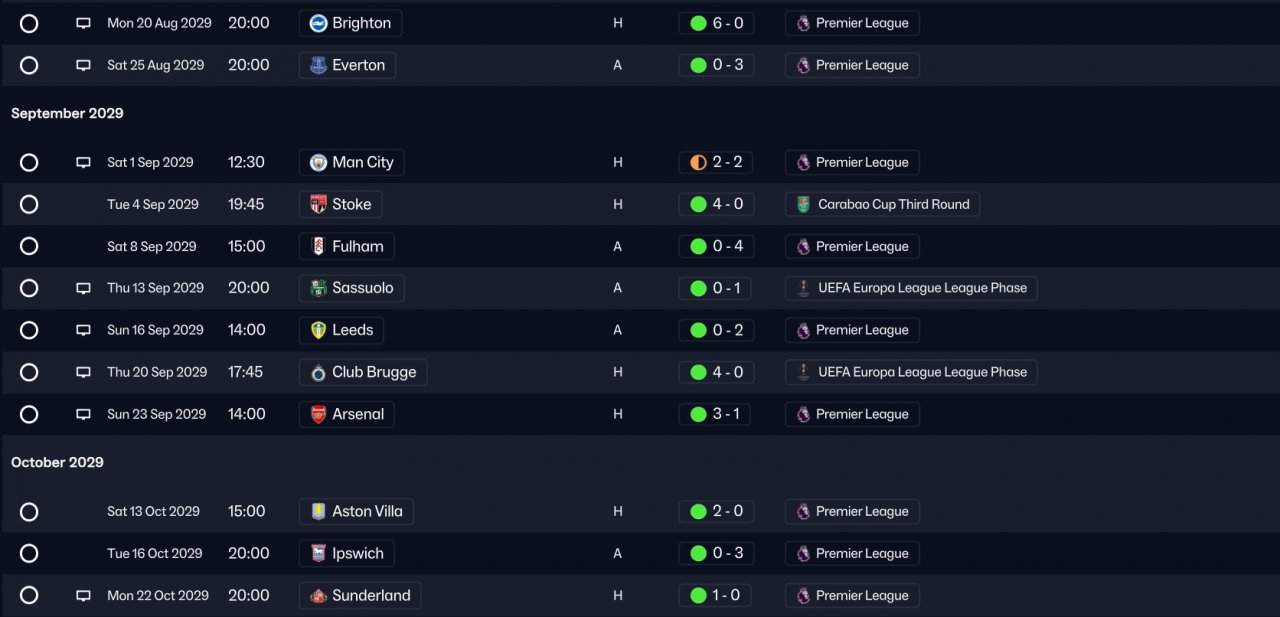
Task: Click the October 2029 month header
Action: [57, 462]
